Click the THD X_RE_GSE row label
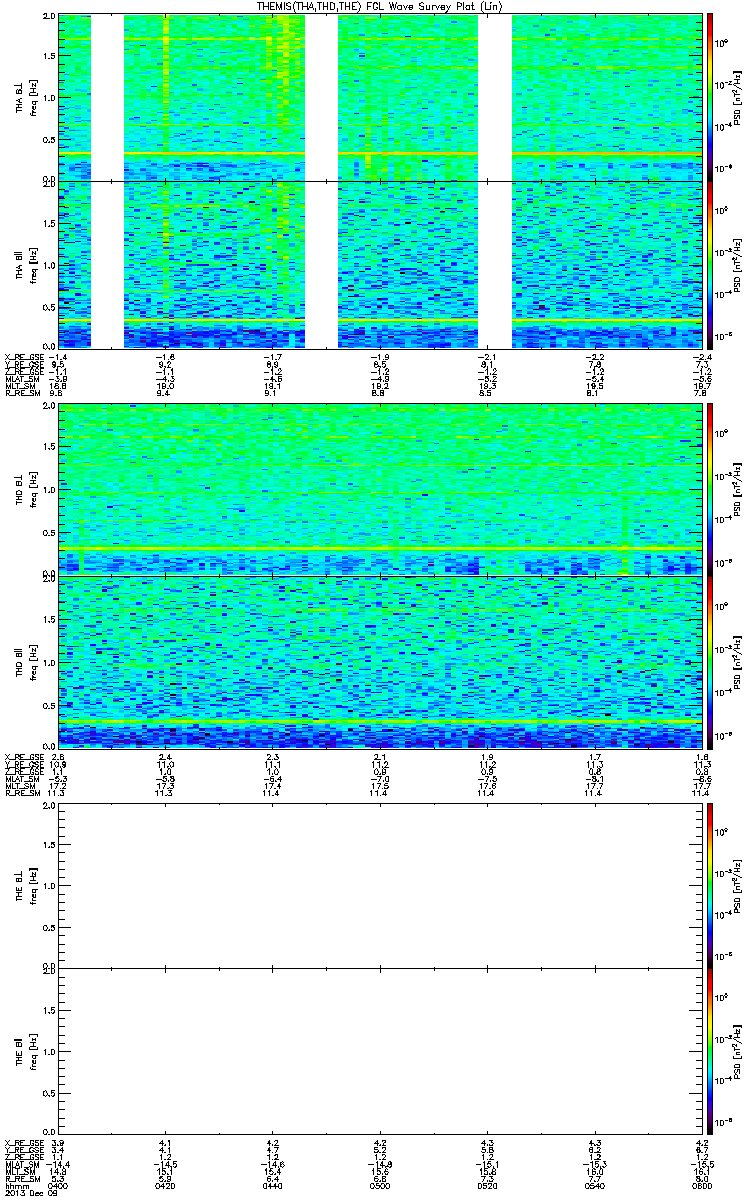This screenshot has width=750, height=1200. tap(23, 755)
